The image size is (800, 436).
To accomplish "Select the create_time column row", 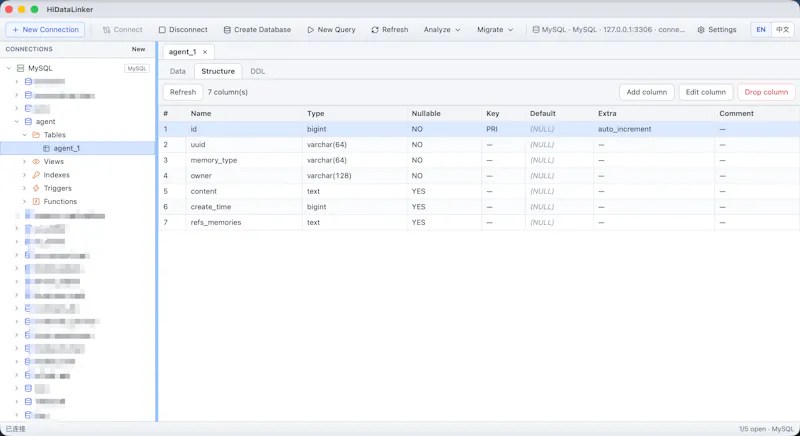I will click(479, 207).
